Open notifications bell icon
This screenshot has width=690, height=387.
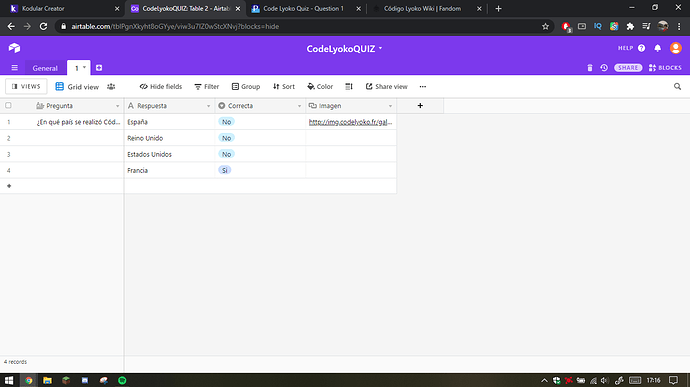pos(657,48)
